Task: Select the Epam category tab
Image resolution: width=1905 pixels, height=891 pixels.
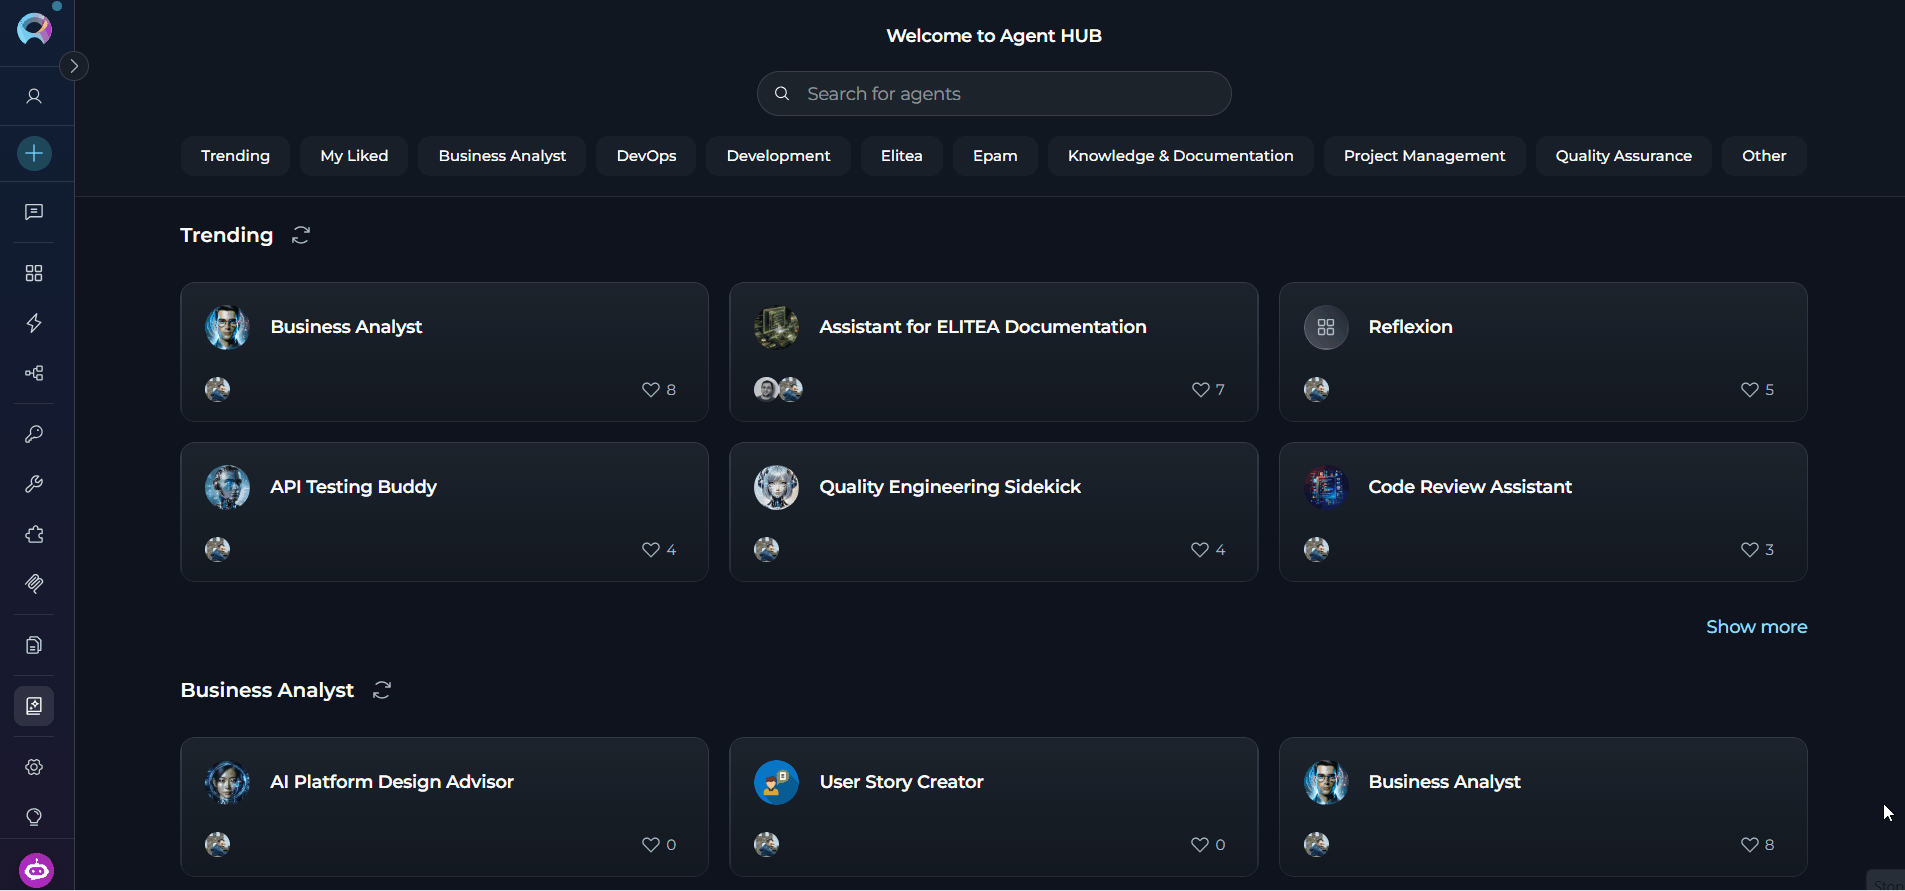Action: 995,156
